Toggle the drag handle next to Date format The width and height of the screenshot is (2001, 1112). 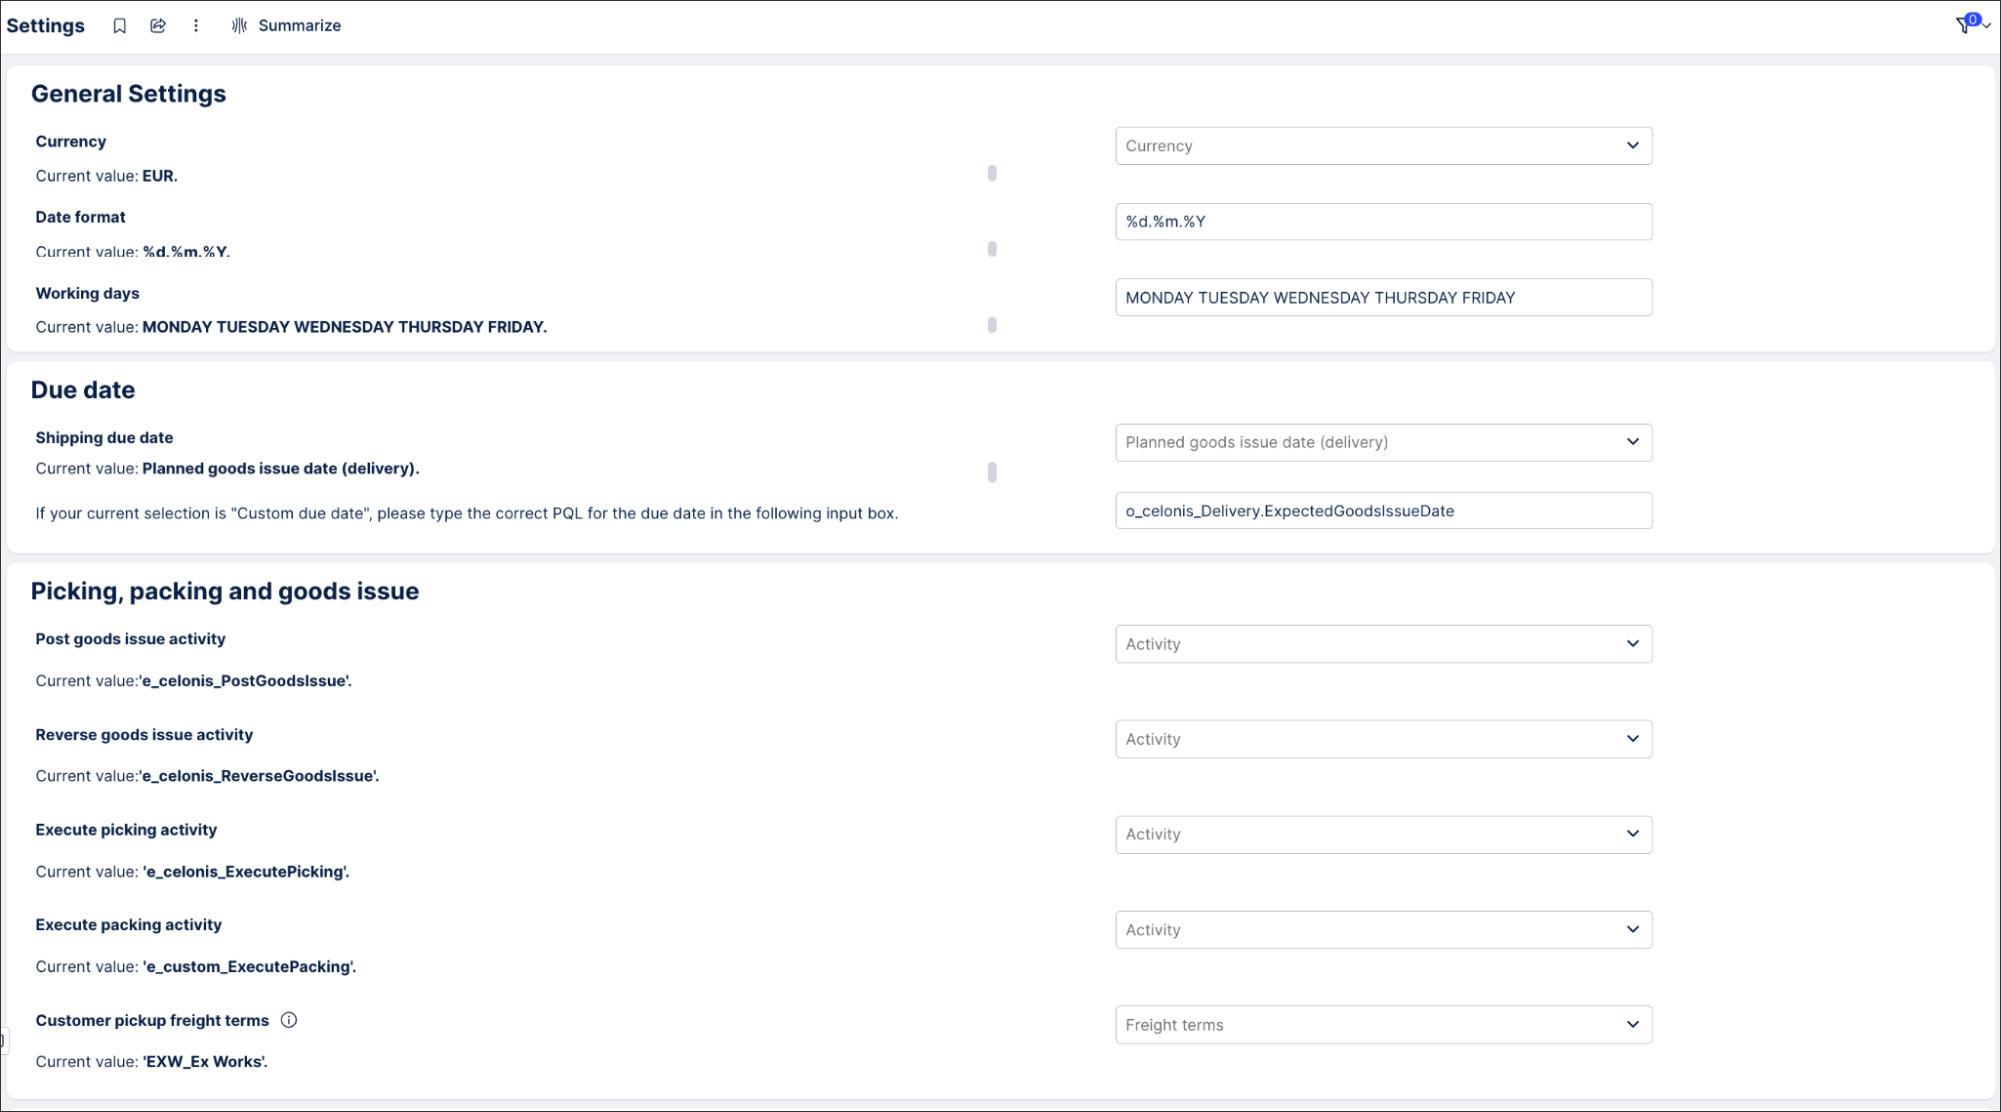click(x=991, y=248)
